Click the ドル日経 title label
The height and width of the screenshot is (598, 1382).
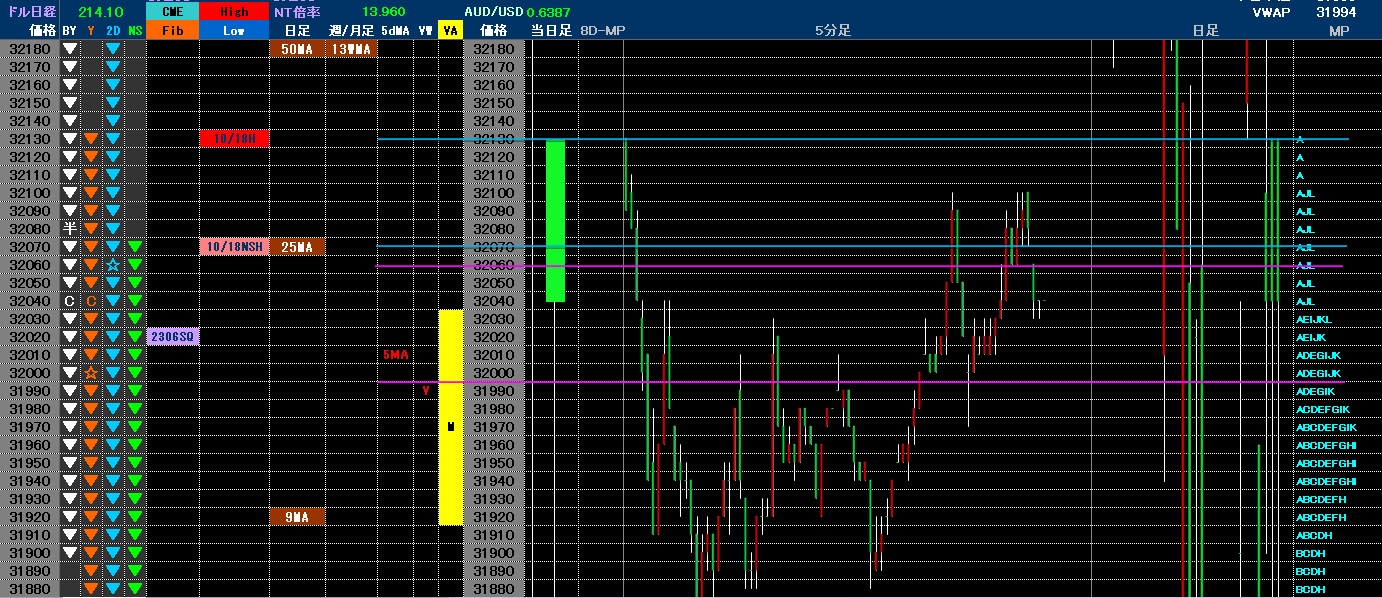point(30,12)
